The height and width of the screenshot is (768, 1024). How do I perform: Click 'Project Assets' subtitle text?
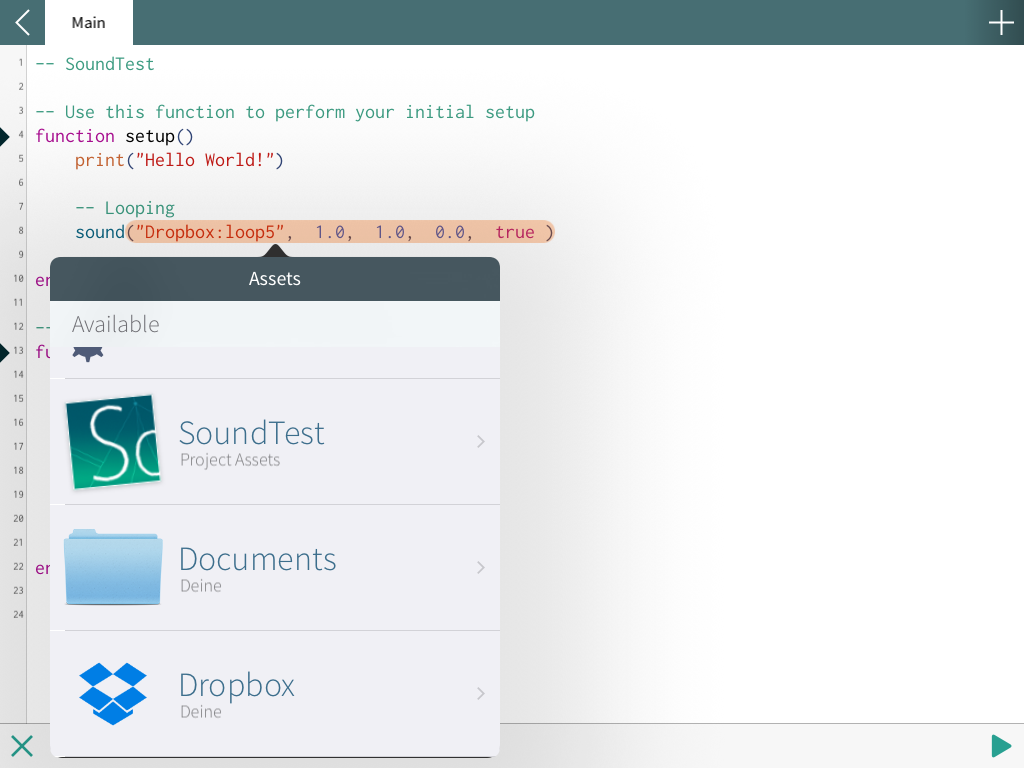click(230, 460)
